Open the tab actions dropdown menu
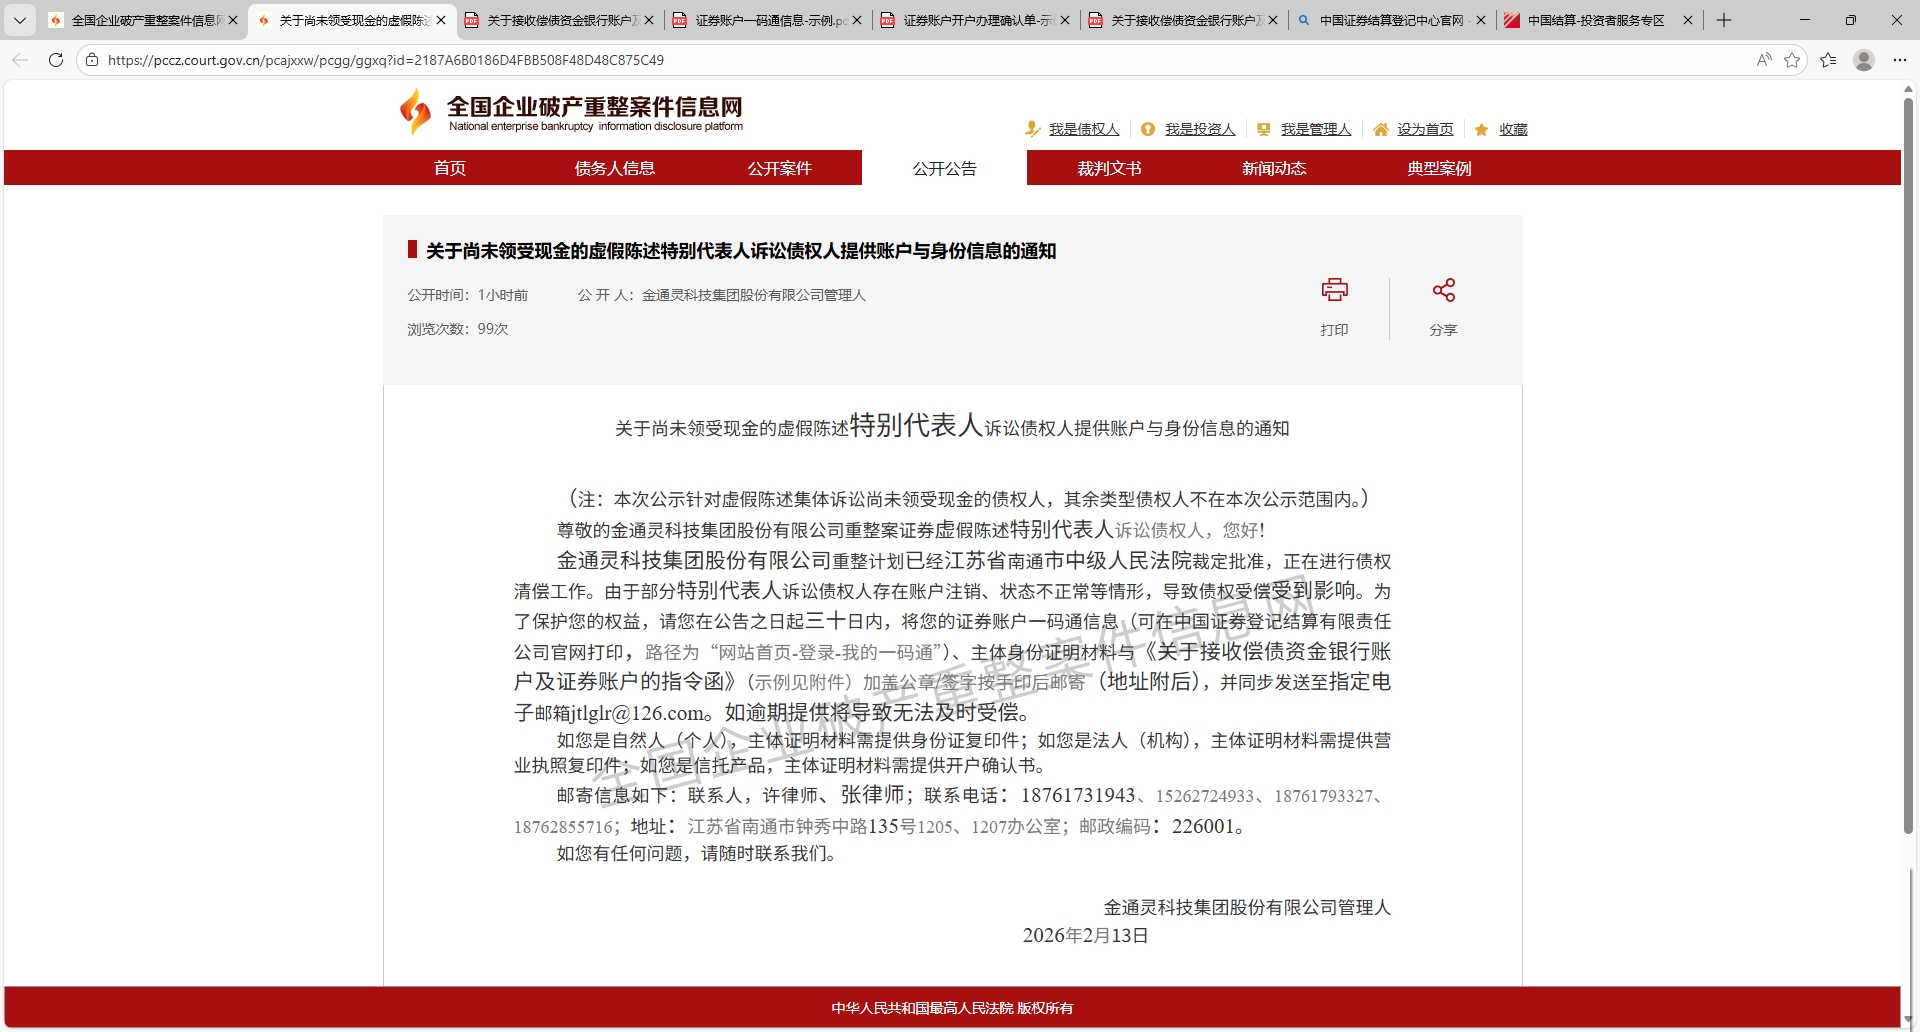1920x1032 pixels. (19, 20)
